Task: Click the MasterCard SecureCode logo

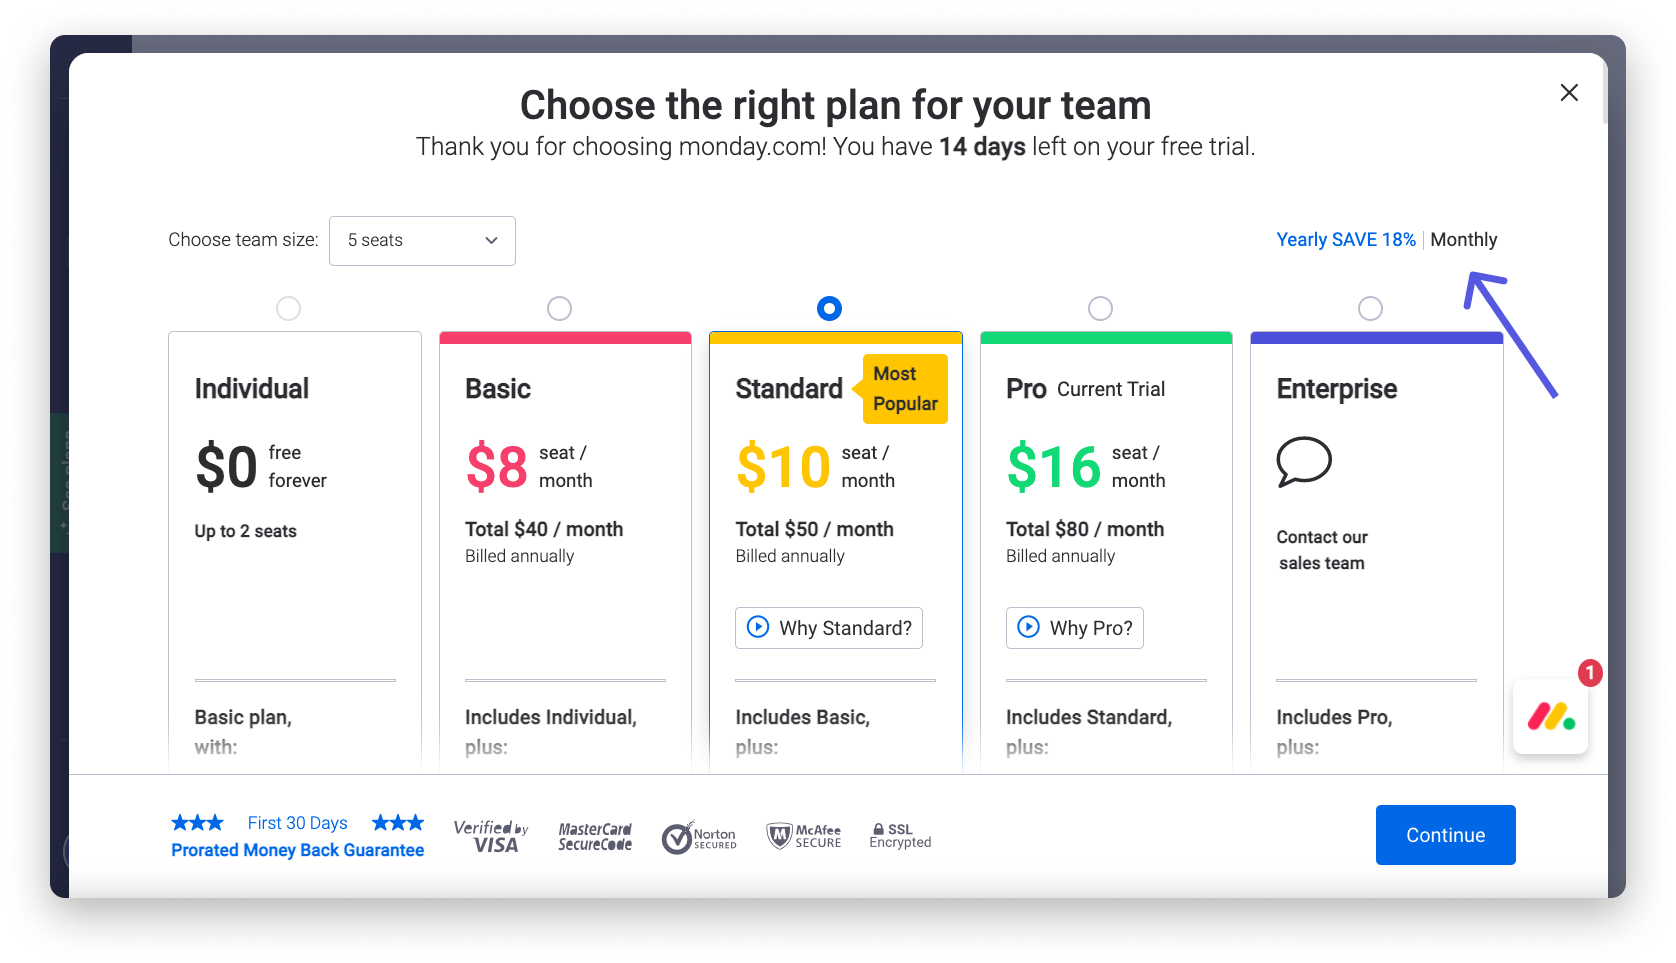Action: coord(595,836)
